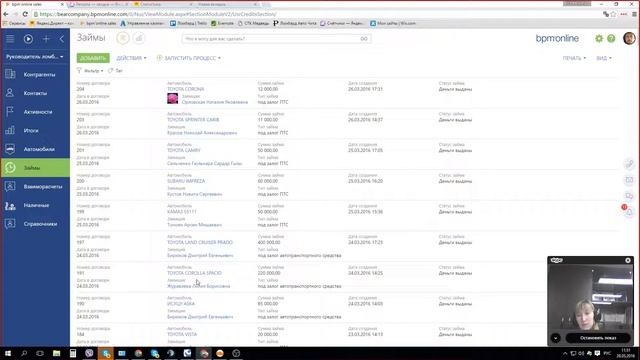
Task: Select the Займы section
Action: [x=35, y=168]
